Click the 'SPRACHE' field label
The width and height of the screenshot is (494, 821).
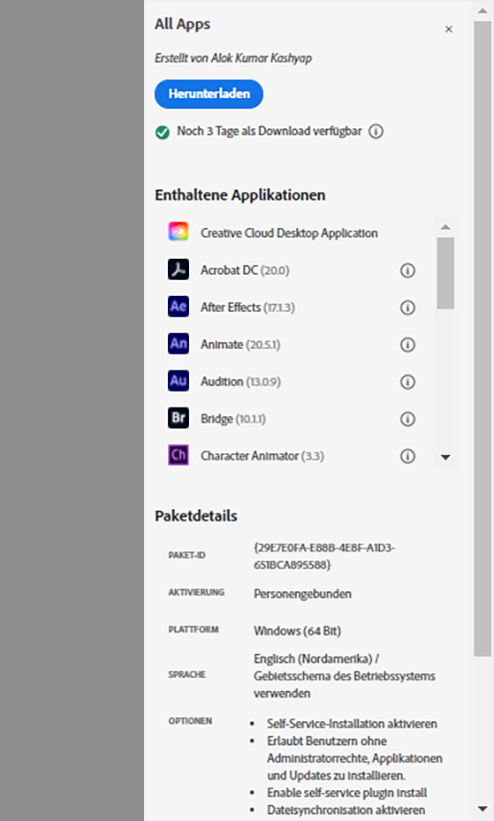[186, 675]
